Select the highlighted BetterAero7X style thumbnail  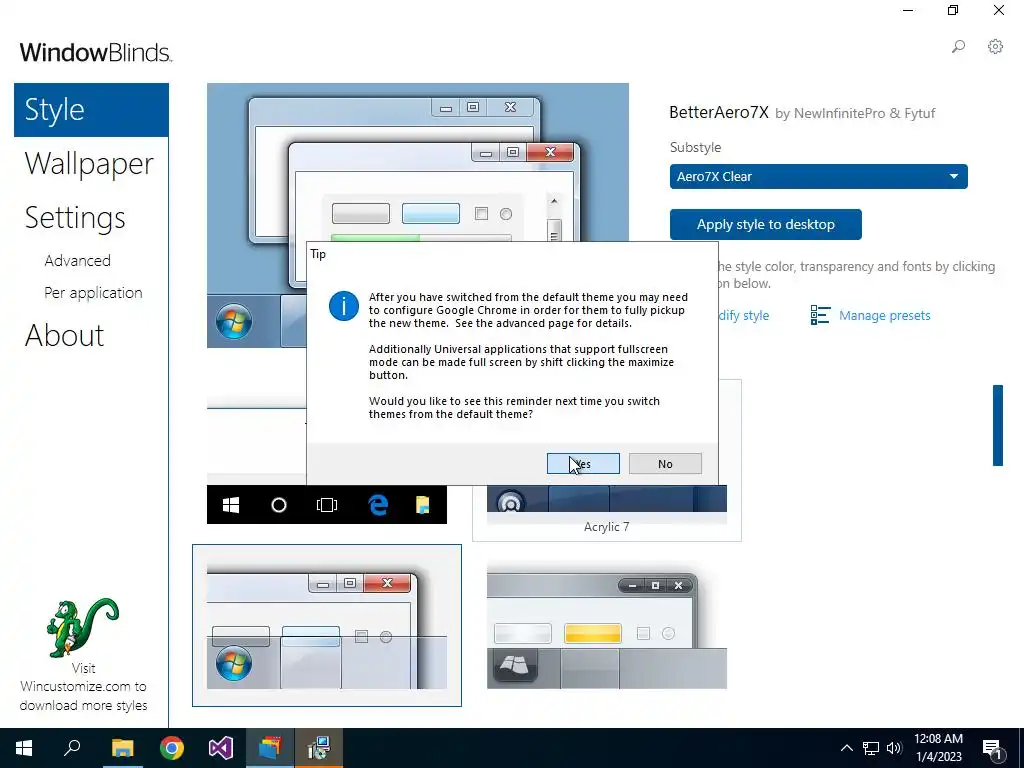click(327, 626)
